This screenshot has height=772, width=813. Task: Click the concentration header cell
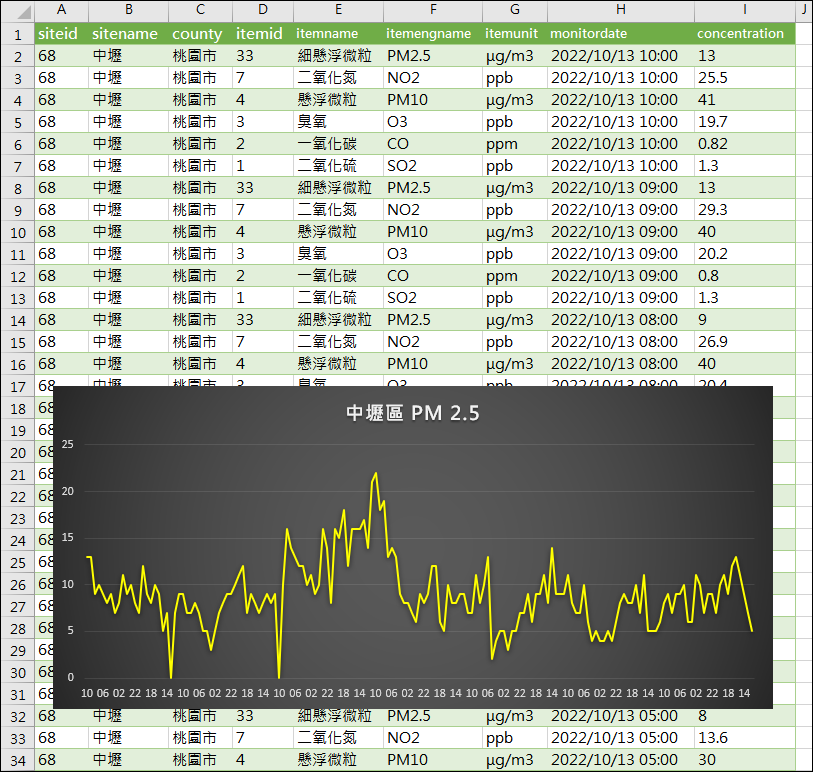point(745,34)
